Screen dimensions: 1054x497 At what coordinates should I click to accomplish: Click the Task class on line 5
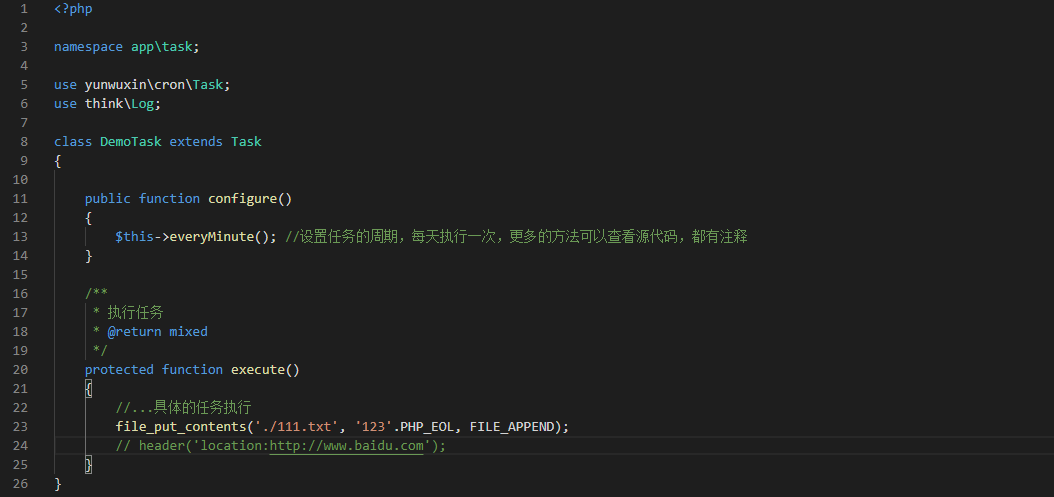pos(208,85)
